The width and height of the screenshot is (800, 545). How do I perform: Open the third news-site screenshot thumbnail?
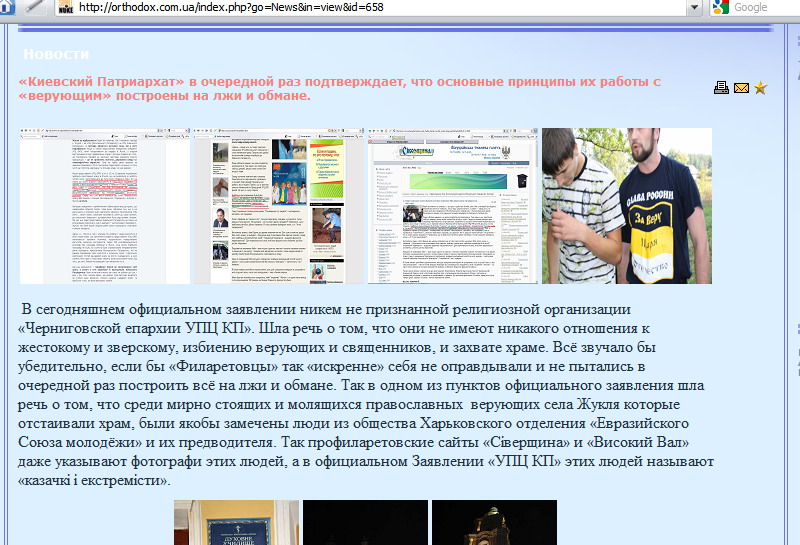(x=453, y=206)
